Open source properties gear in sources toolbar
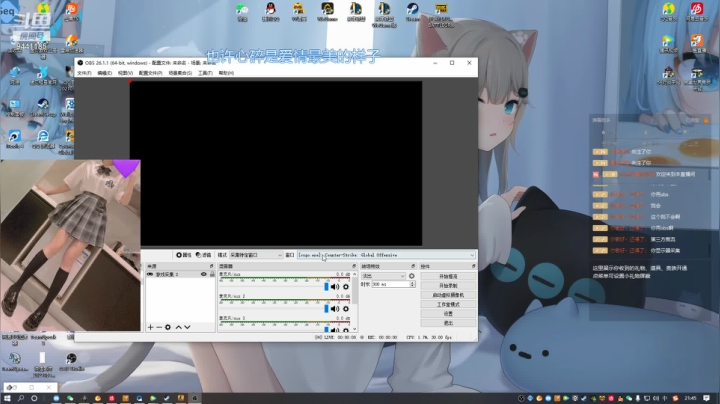This screenshot has width=720, height=404. pos(168,327)
